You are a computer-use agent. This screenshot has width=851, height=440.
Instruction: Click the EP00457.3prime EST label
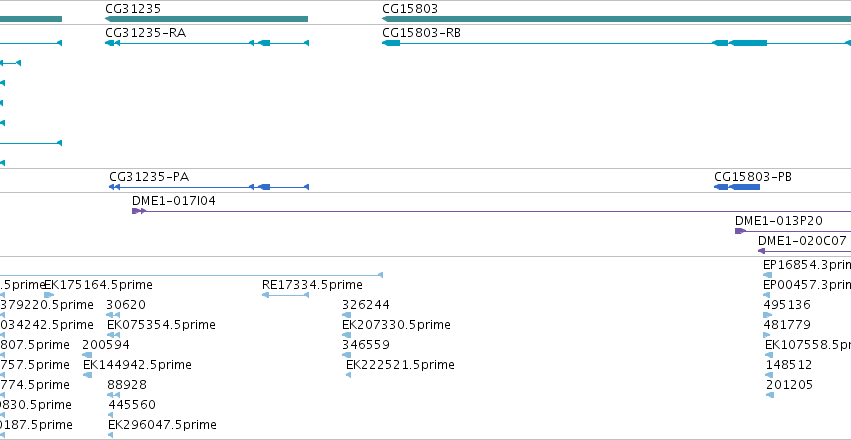pos(807,285)
